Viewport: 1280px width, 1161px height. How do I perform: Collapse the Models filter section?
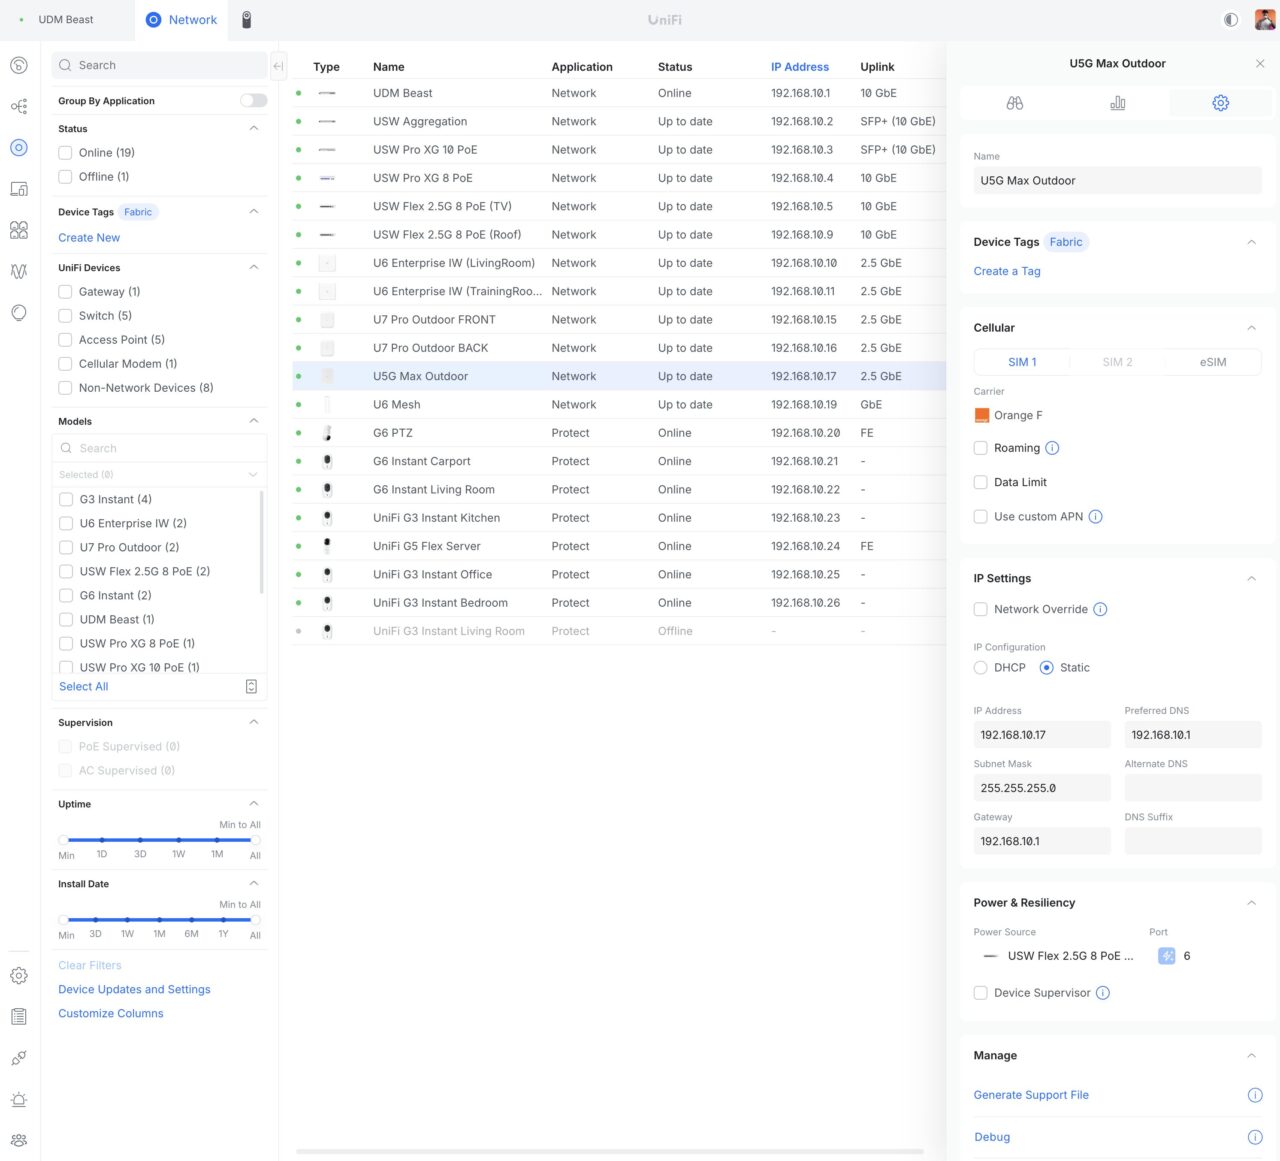pos(254,421)
